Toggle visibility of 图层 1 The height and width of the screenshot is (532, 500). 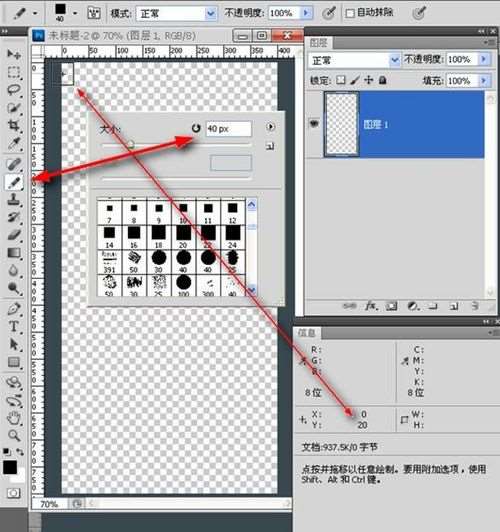[314, 124]
